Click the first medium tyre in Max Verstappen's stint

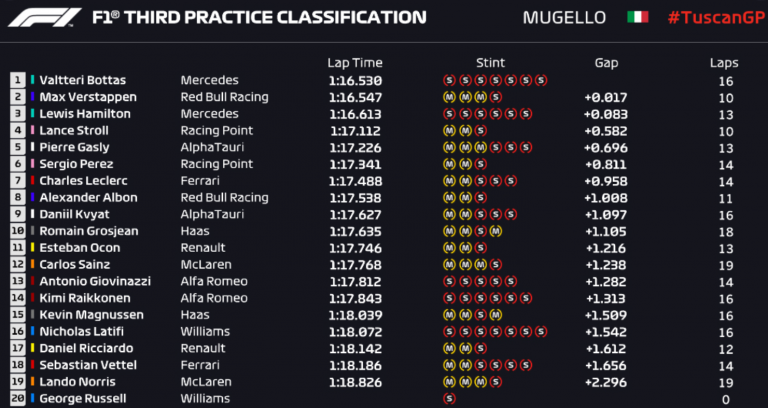[447, 97]
